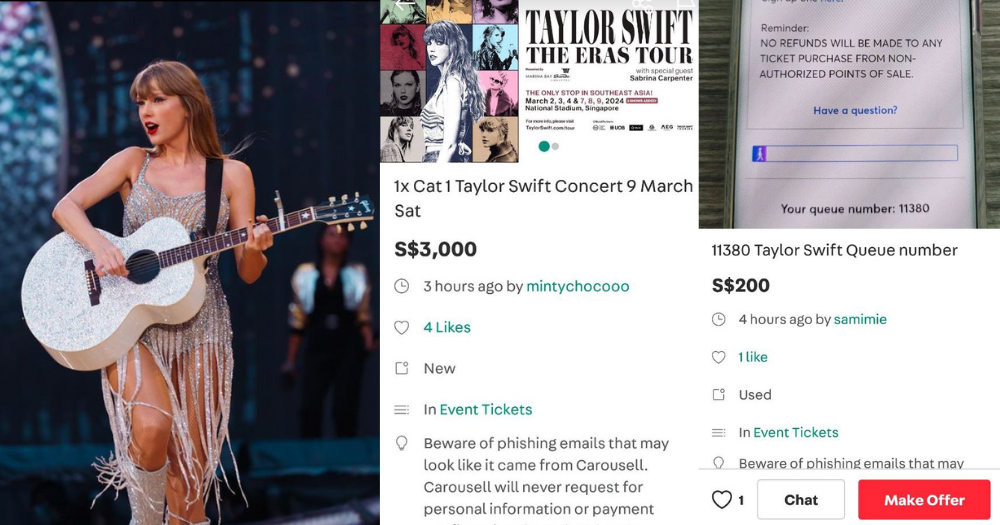Toggle the like heart next to Chat
Viewport: 1000px width, 525px height.
pyautogui.click(x=721, y=500)
